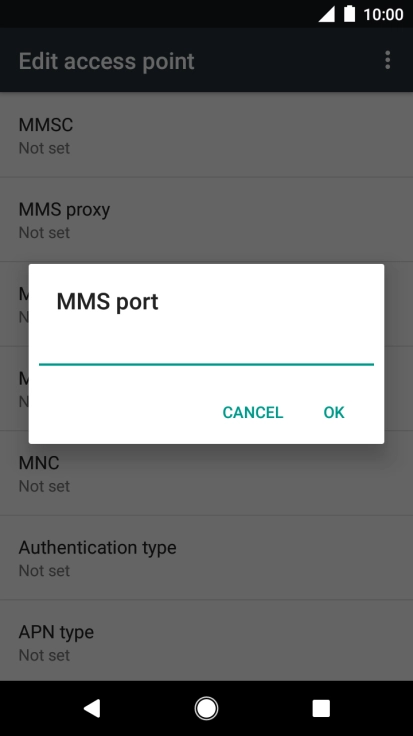This screenshot has height=736, width=413.
Task: Open the Authentication type option
Action: click(x=206, y=558)
